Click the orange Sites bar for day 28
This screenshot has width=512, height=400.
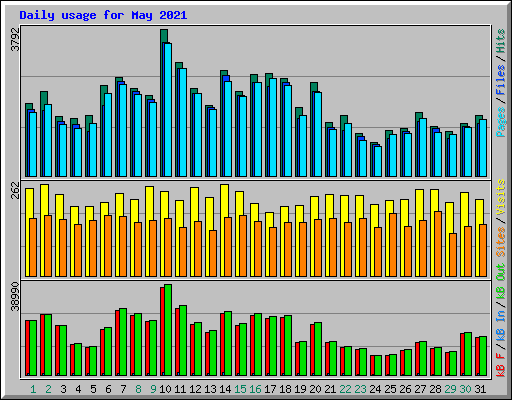pyautogui.click(x=438, y=244)
